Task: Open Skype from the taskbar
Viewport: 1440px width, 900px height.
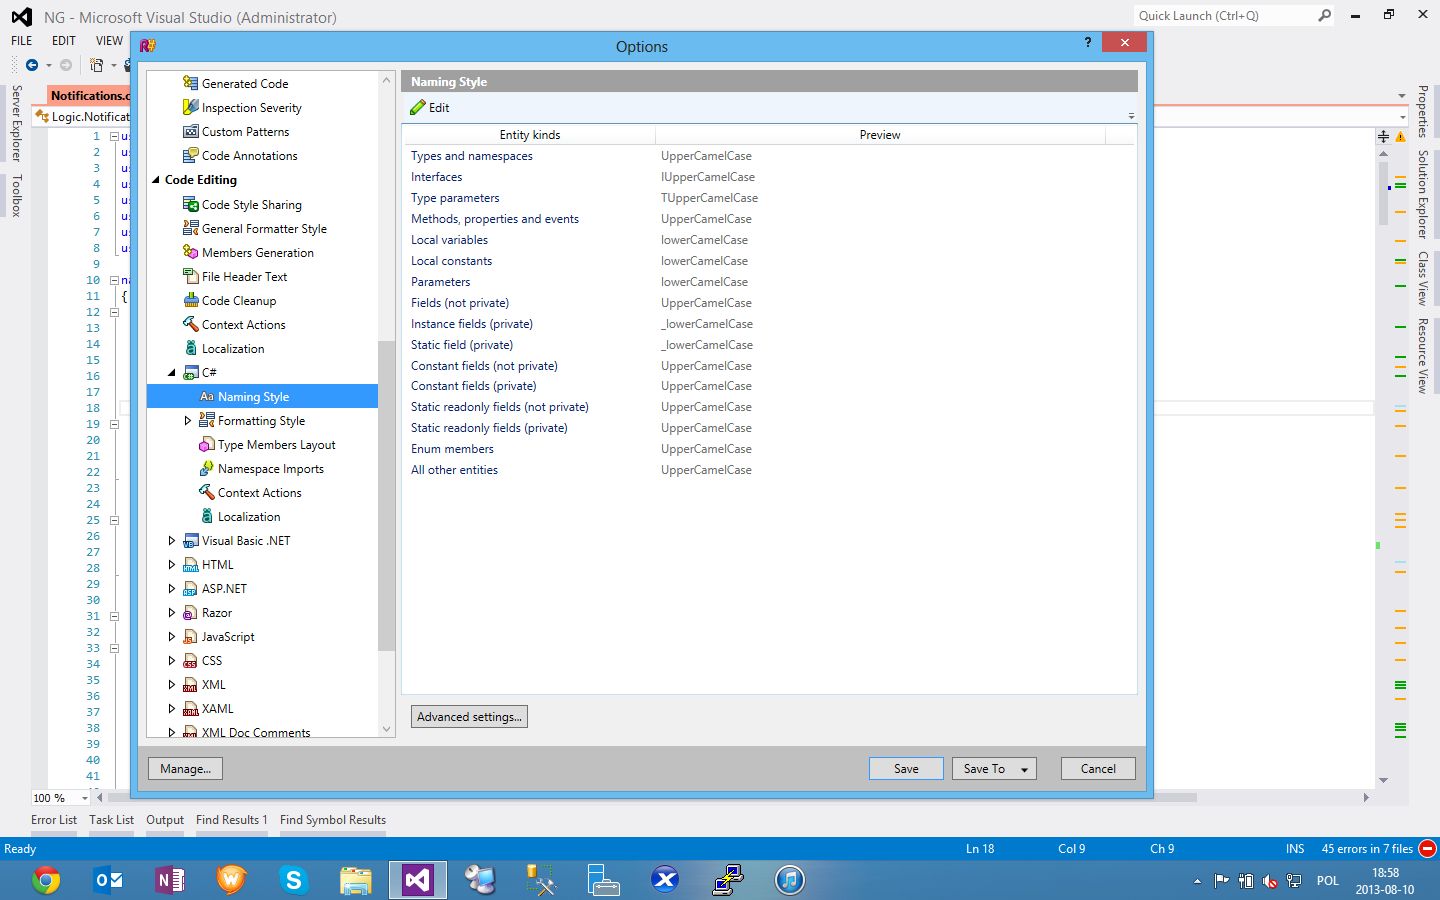Action: (x=294, y=880)
